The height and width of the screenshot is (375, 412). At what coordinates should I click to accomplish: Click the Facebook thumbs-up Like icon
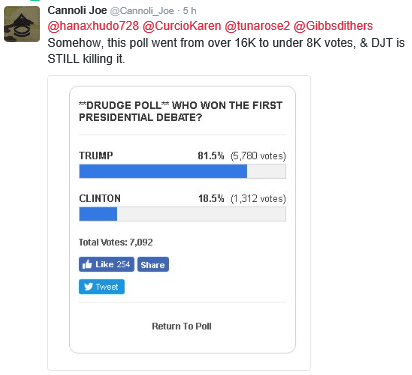tap(87, 265)
